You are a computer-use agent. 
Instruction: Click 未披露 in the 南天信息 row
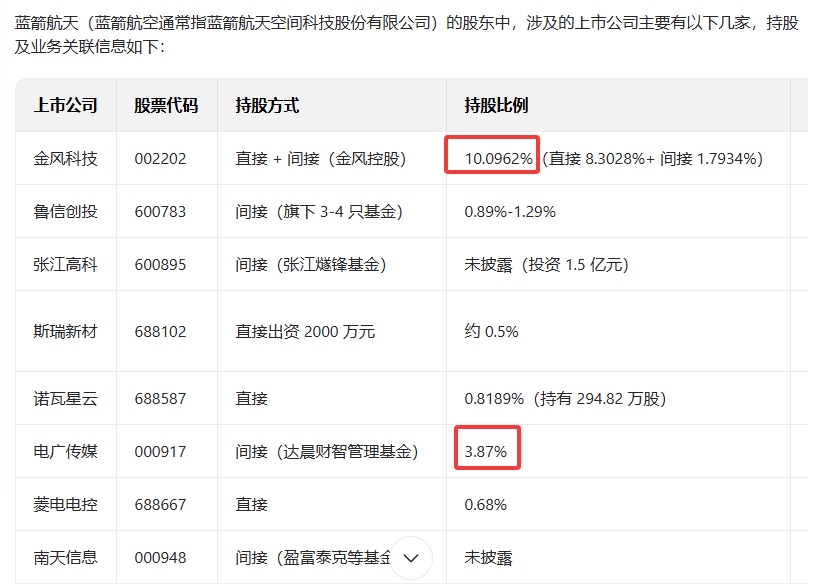coord(489,557)
